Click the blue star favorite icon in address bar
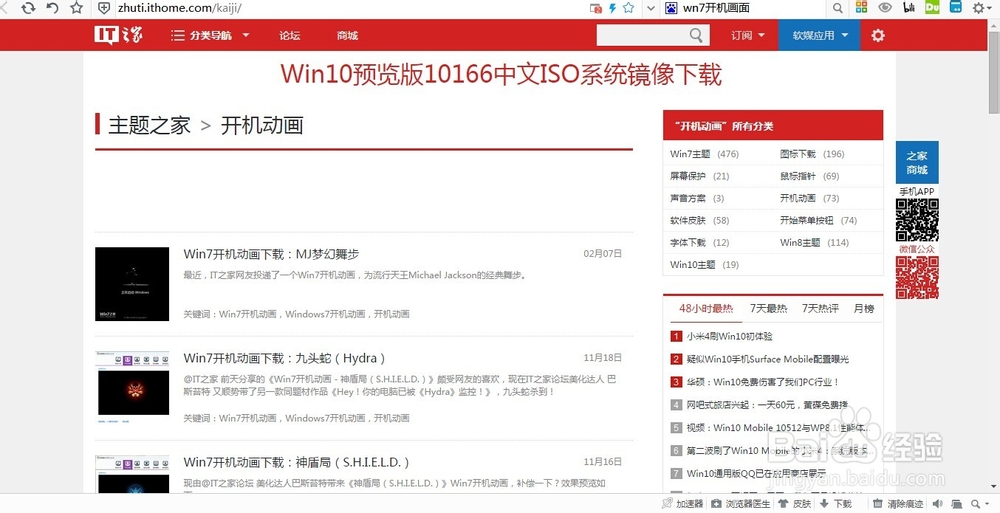1000x513 pixels. 628,8
